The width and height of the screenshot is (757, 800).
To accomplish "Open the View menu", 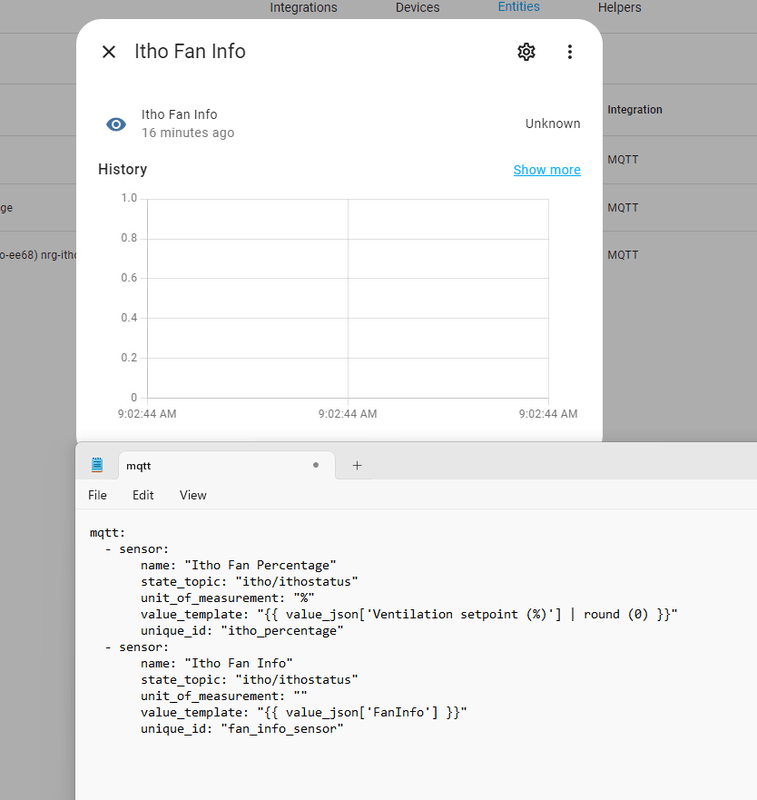I will pyautogui.click(x=193, y=495).
